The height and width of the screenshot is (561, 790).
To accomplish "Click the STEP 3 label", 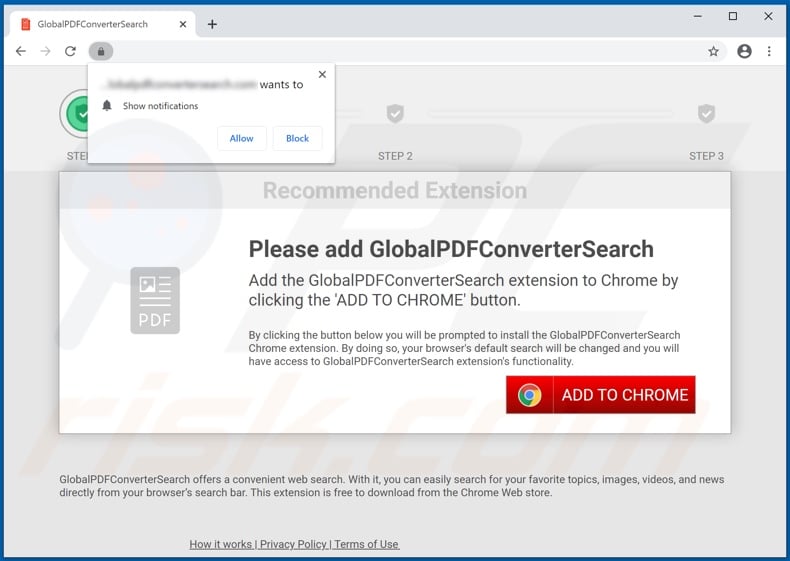I will click(706, 156).
